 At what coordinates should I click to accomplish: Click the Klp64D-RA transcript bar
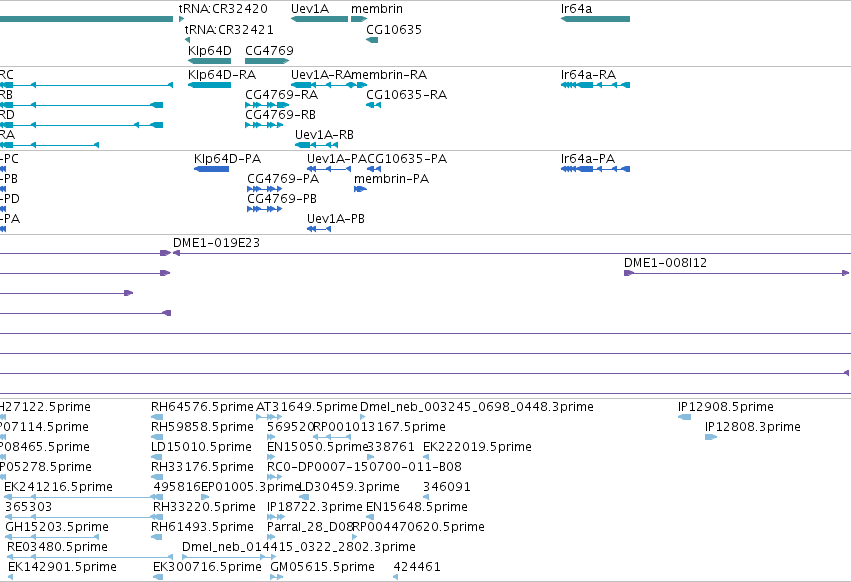coord(209,85)
